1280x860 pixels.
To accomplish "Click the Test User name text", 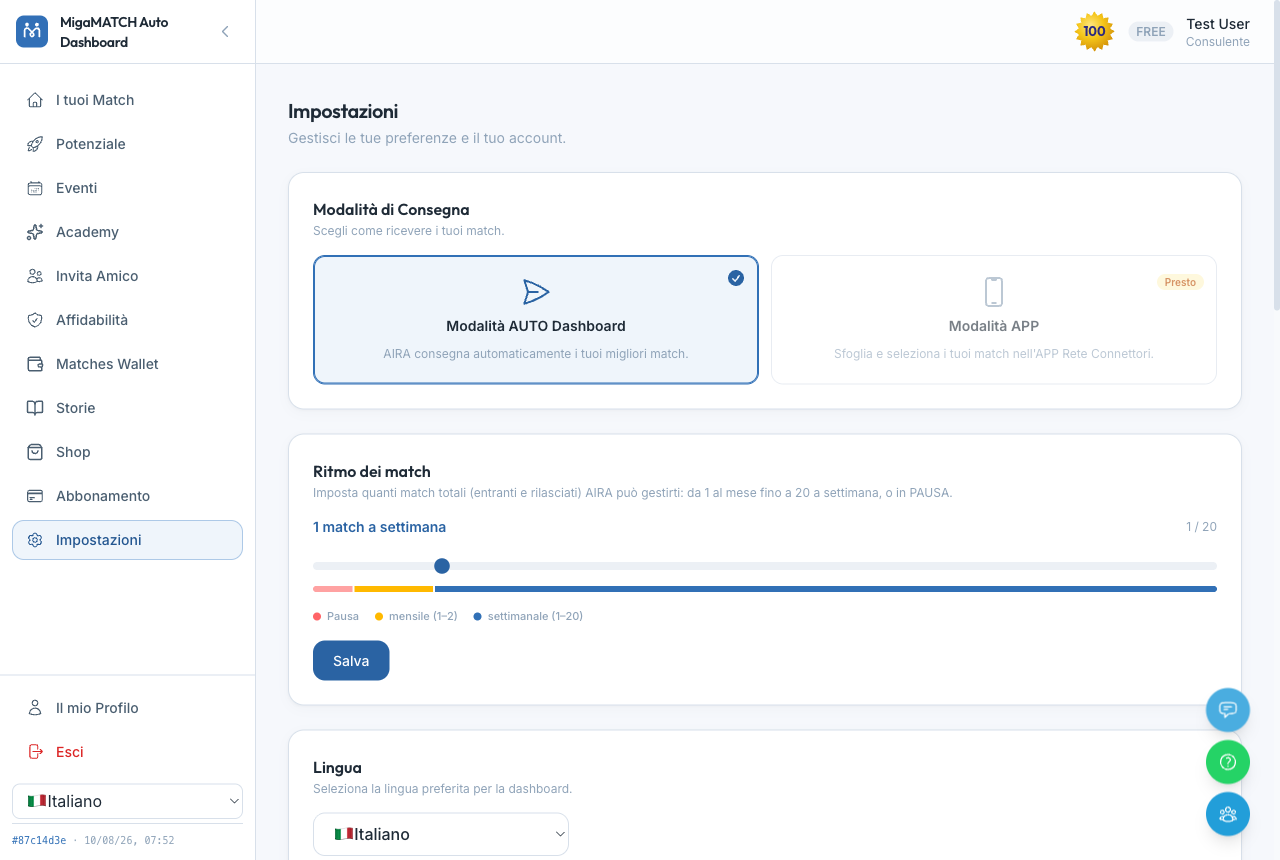I will point(1218,24).
